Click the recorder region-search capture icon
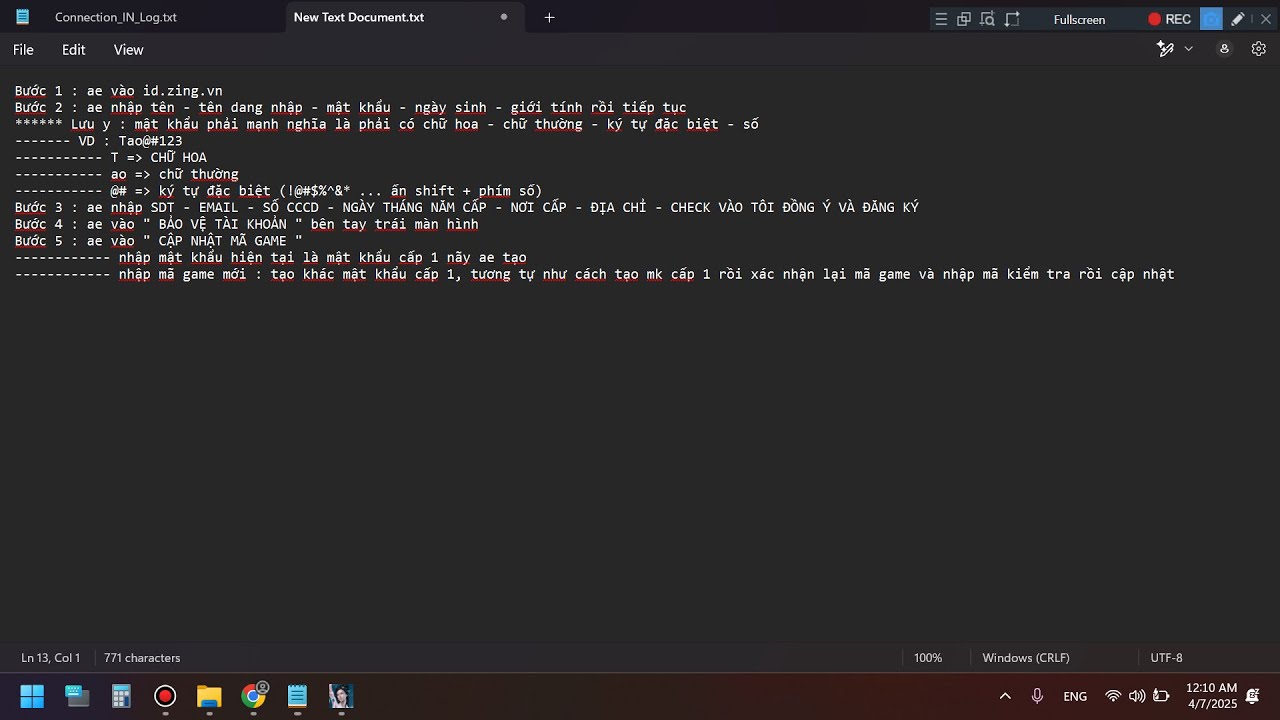This screenshot has height=720, width=1280. click(x=988, y=19)
